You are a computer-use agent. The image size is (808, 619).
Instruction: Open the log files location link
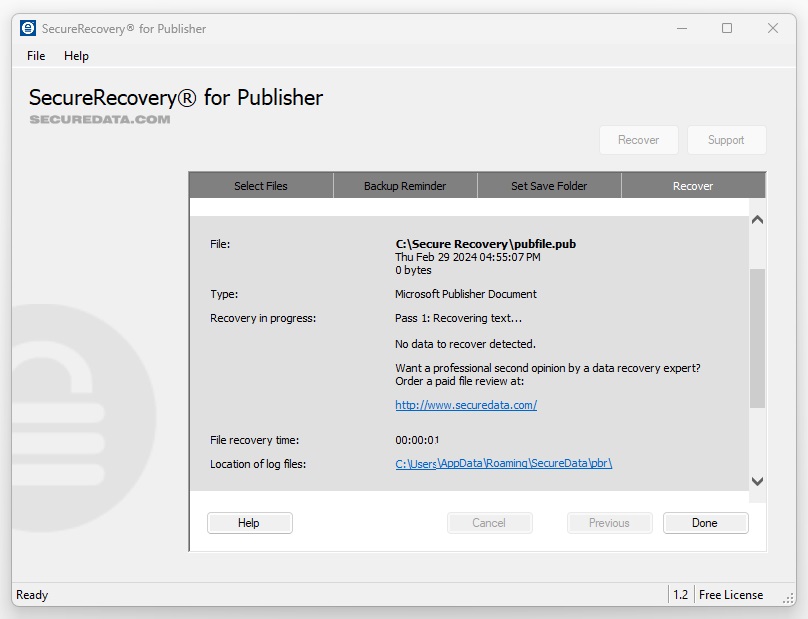click(503, 464)
